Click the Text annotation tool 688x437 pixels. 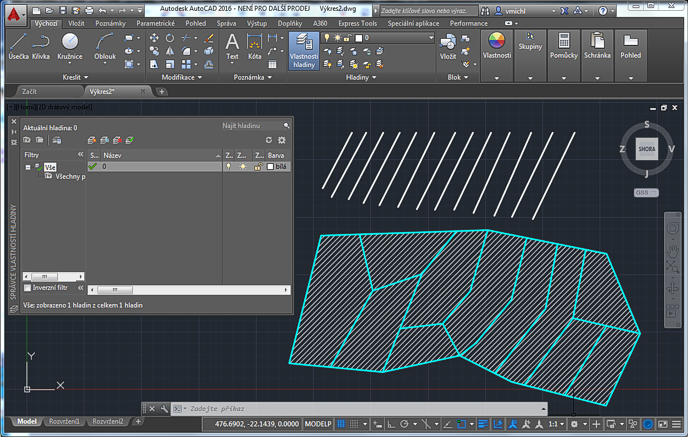(232, 47)
